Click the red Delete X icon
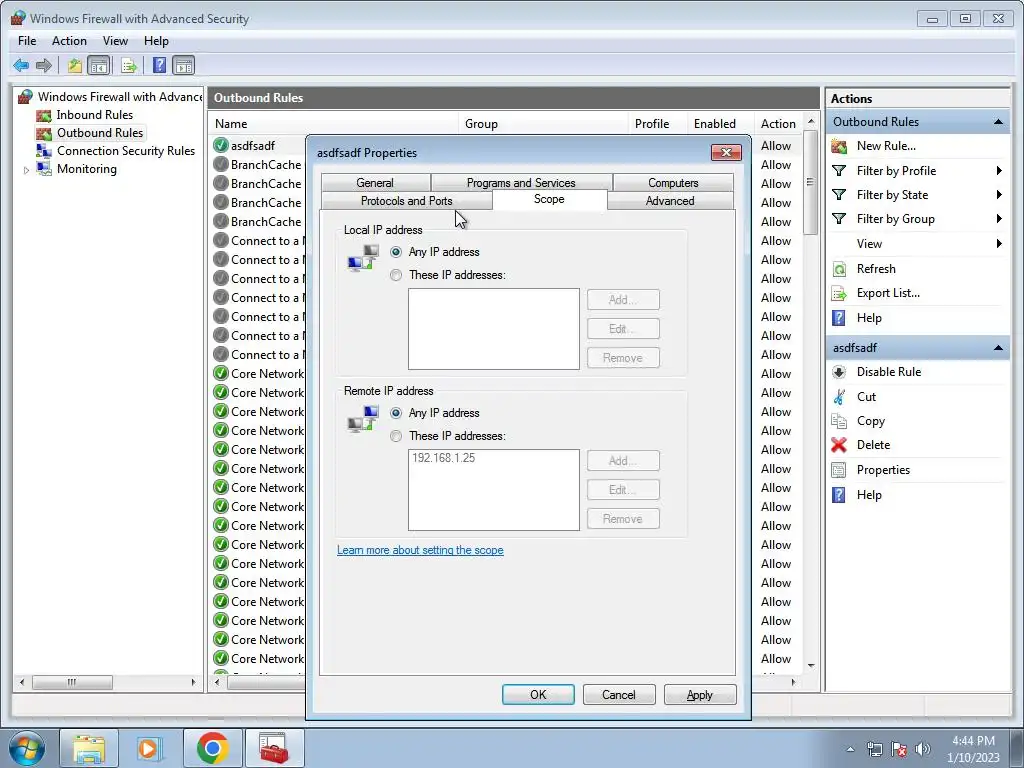This screenshot has width=1024, height=768. tap(839, 445)
